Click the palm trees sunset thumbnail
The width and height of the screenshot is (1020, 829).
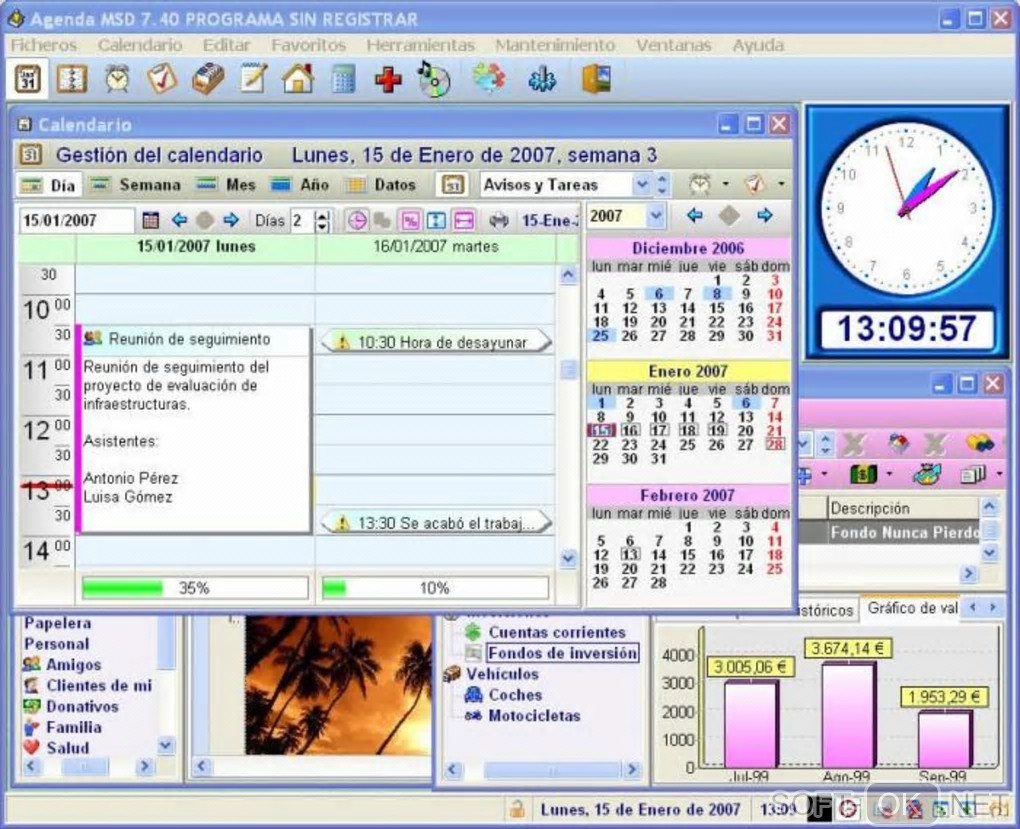tap(338, 685)
